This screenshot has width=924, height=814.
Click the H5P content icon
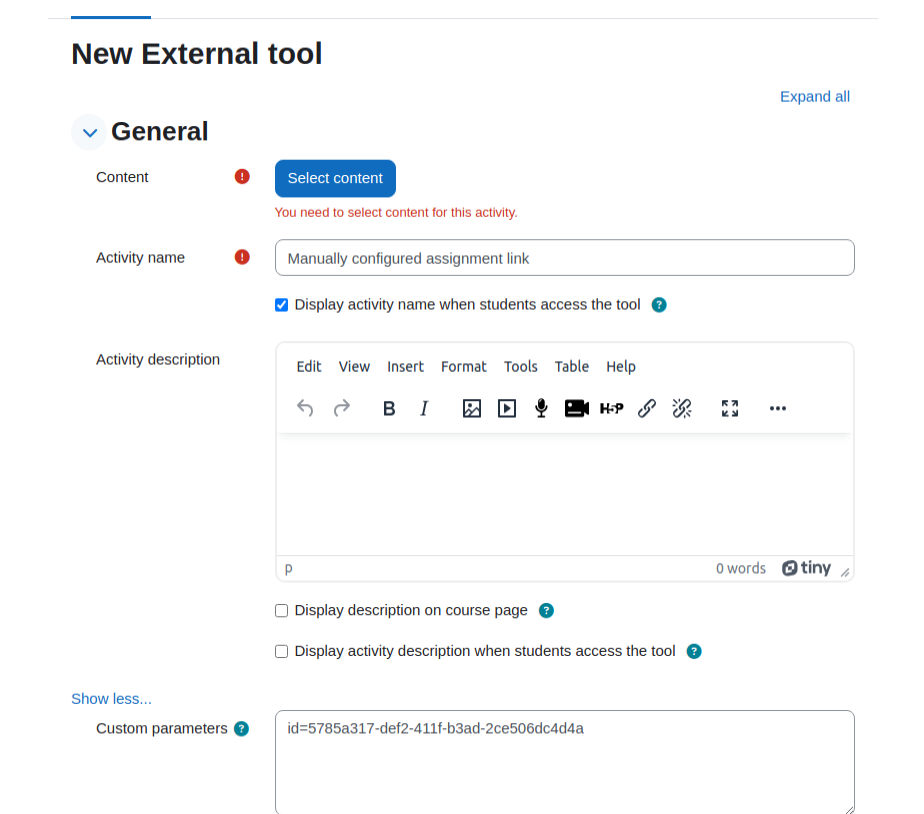click(x=612, y=408)
